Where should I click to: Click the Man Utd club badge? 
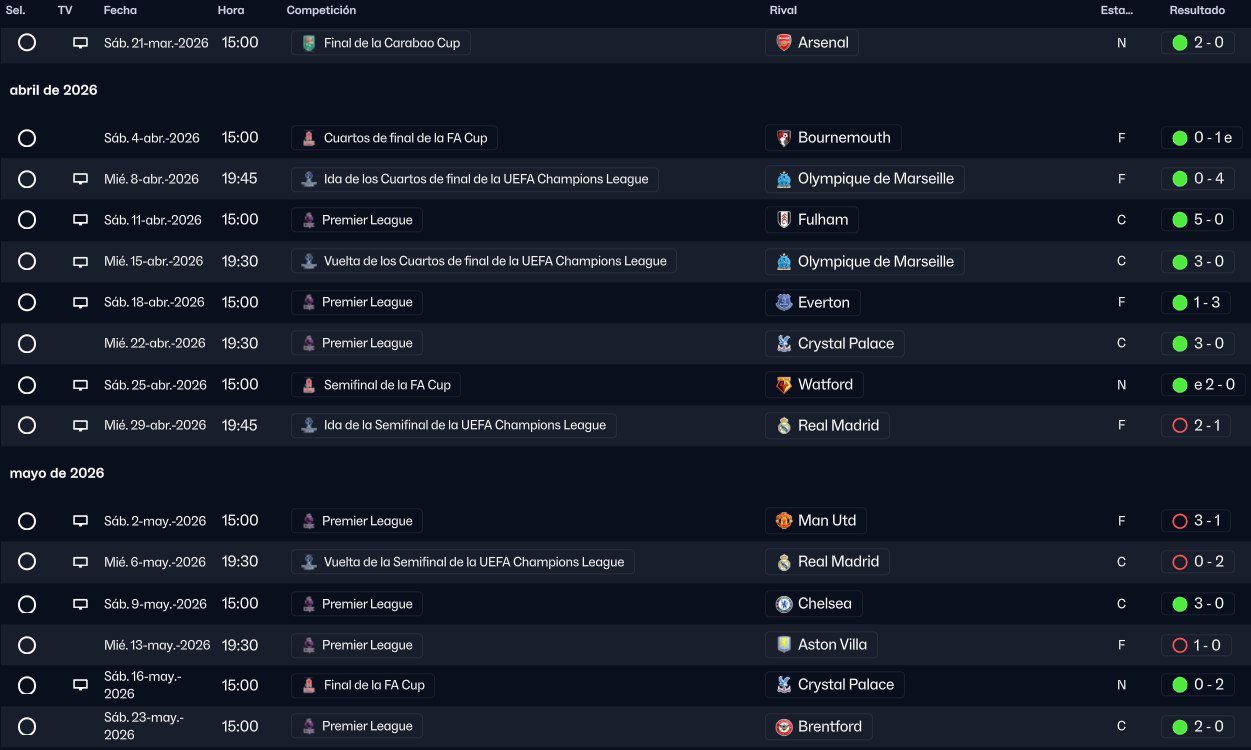pos(784,521)
